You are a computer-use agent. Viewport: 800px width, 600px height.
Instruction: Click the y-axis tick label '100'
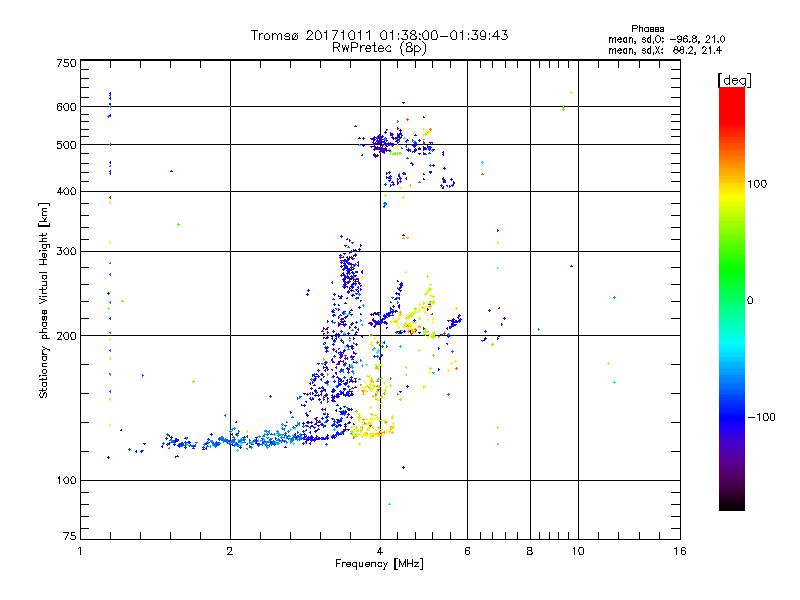[66, 481]
